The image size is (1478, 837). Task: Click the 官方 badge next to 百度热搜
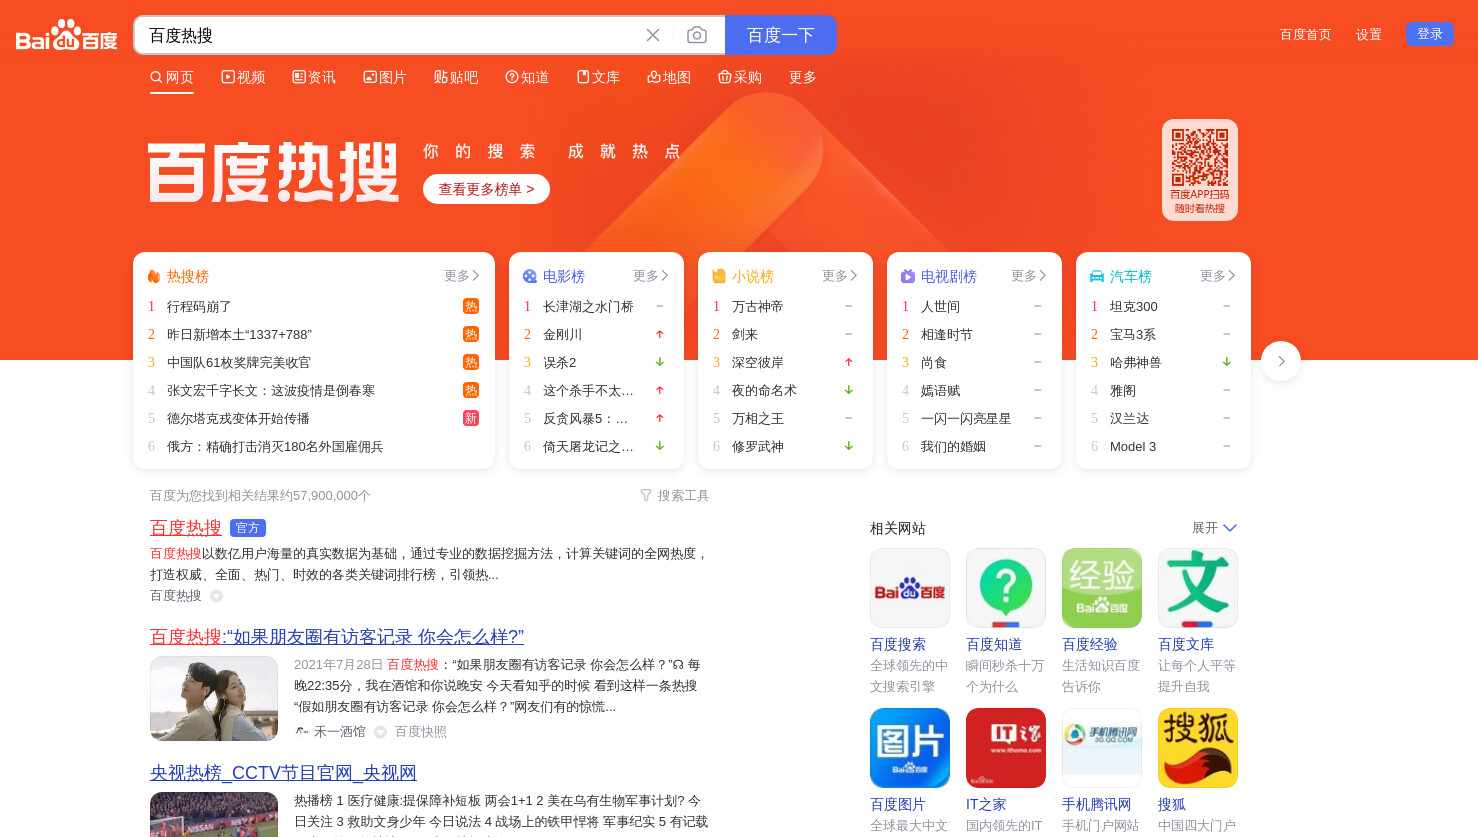(x=248, y=528)
